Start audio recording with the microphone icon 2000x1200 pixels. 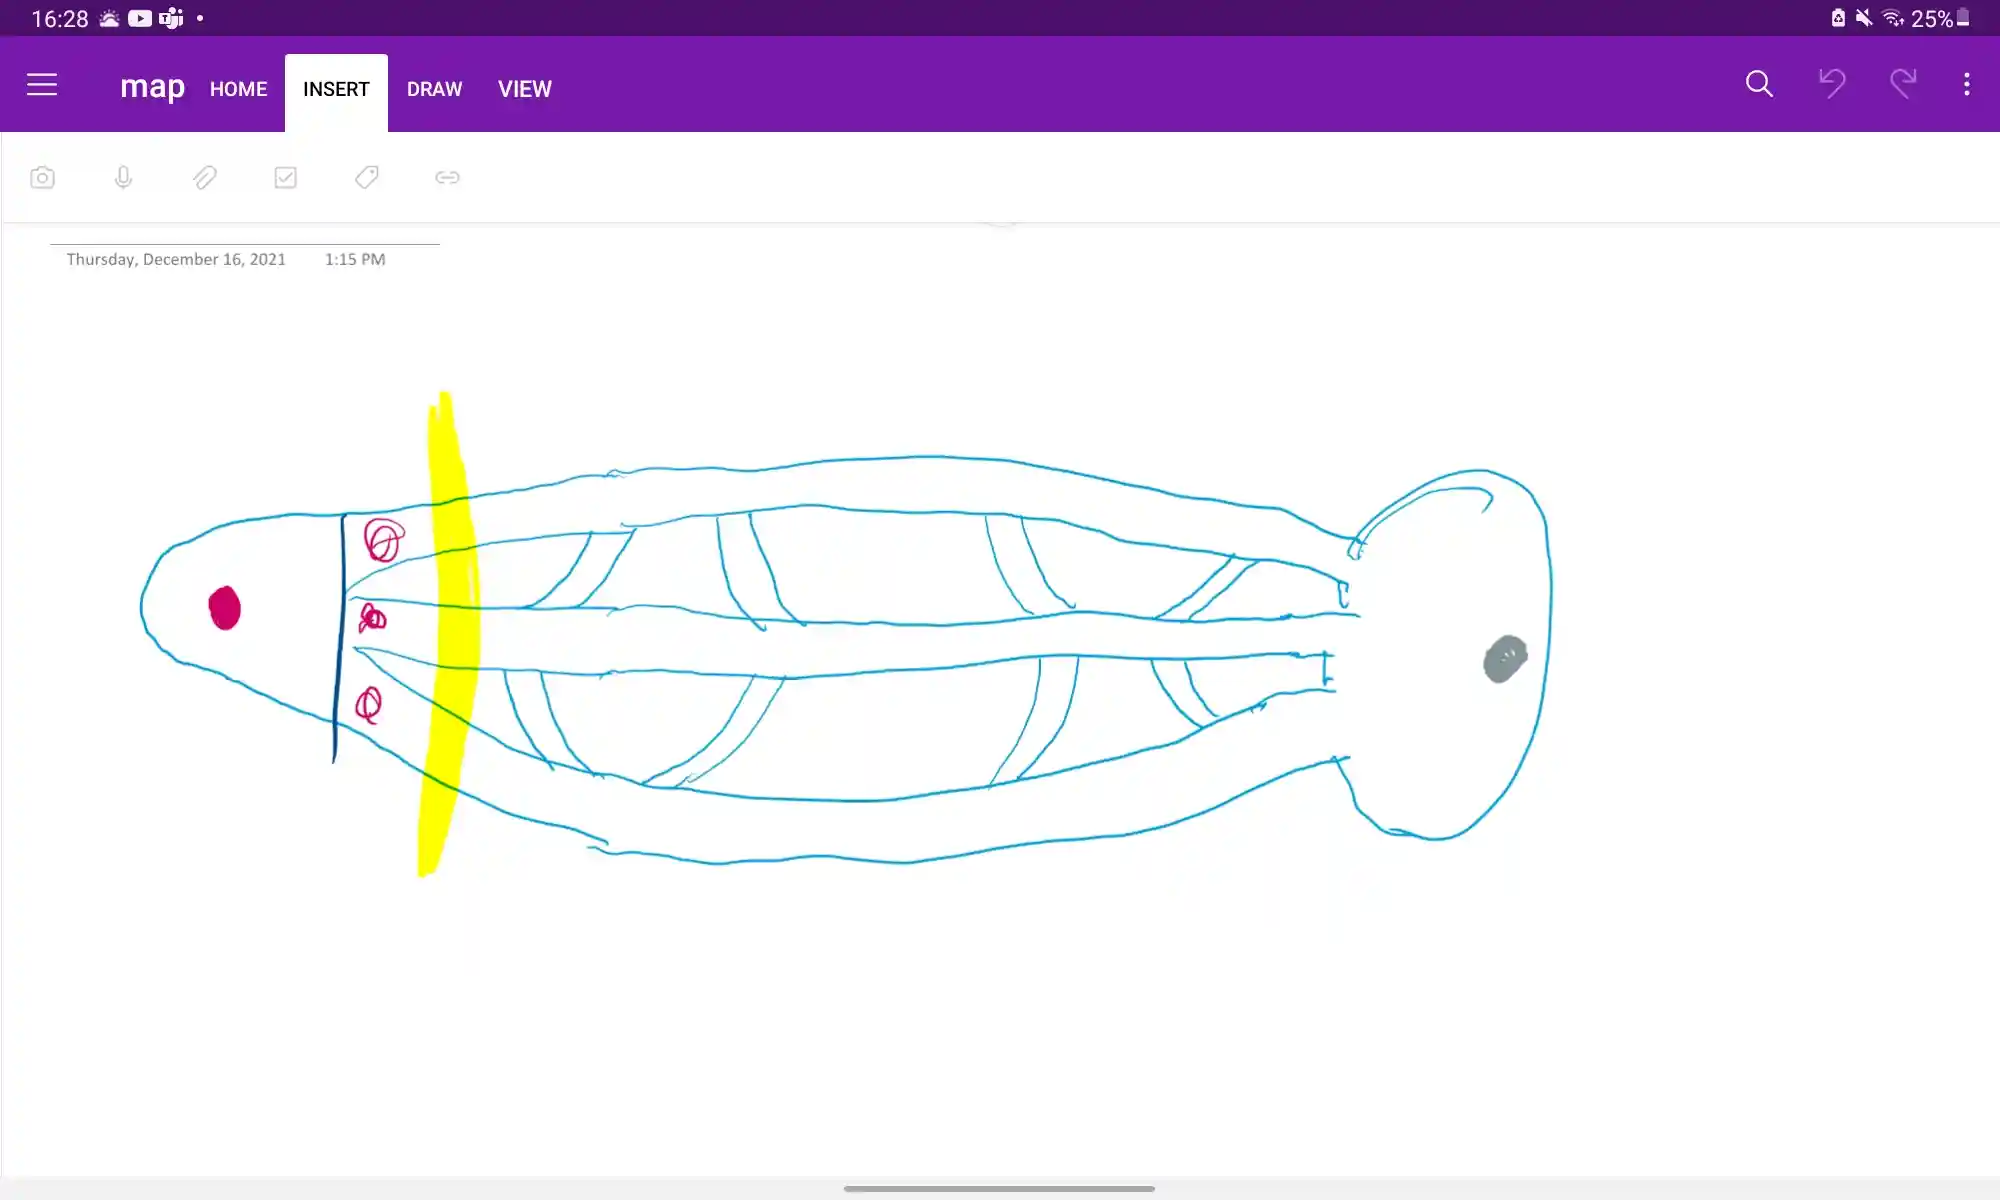(x=123, y=178)
